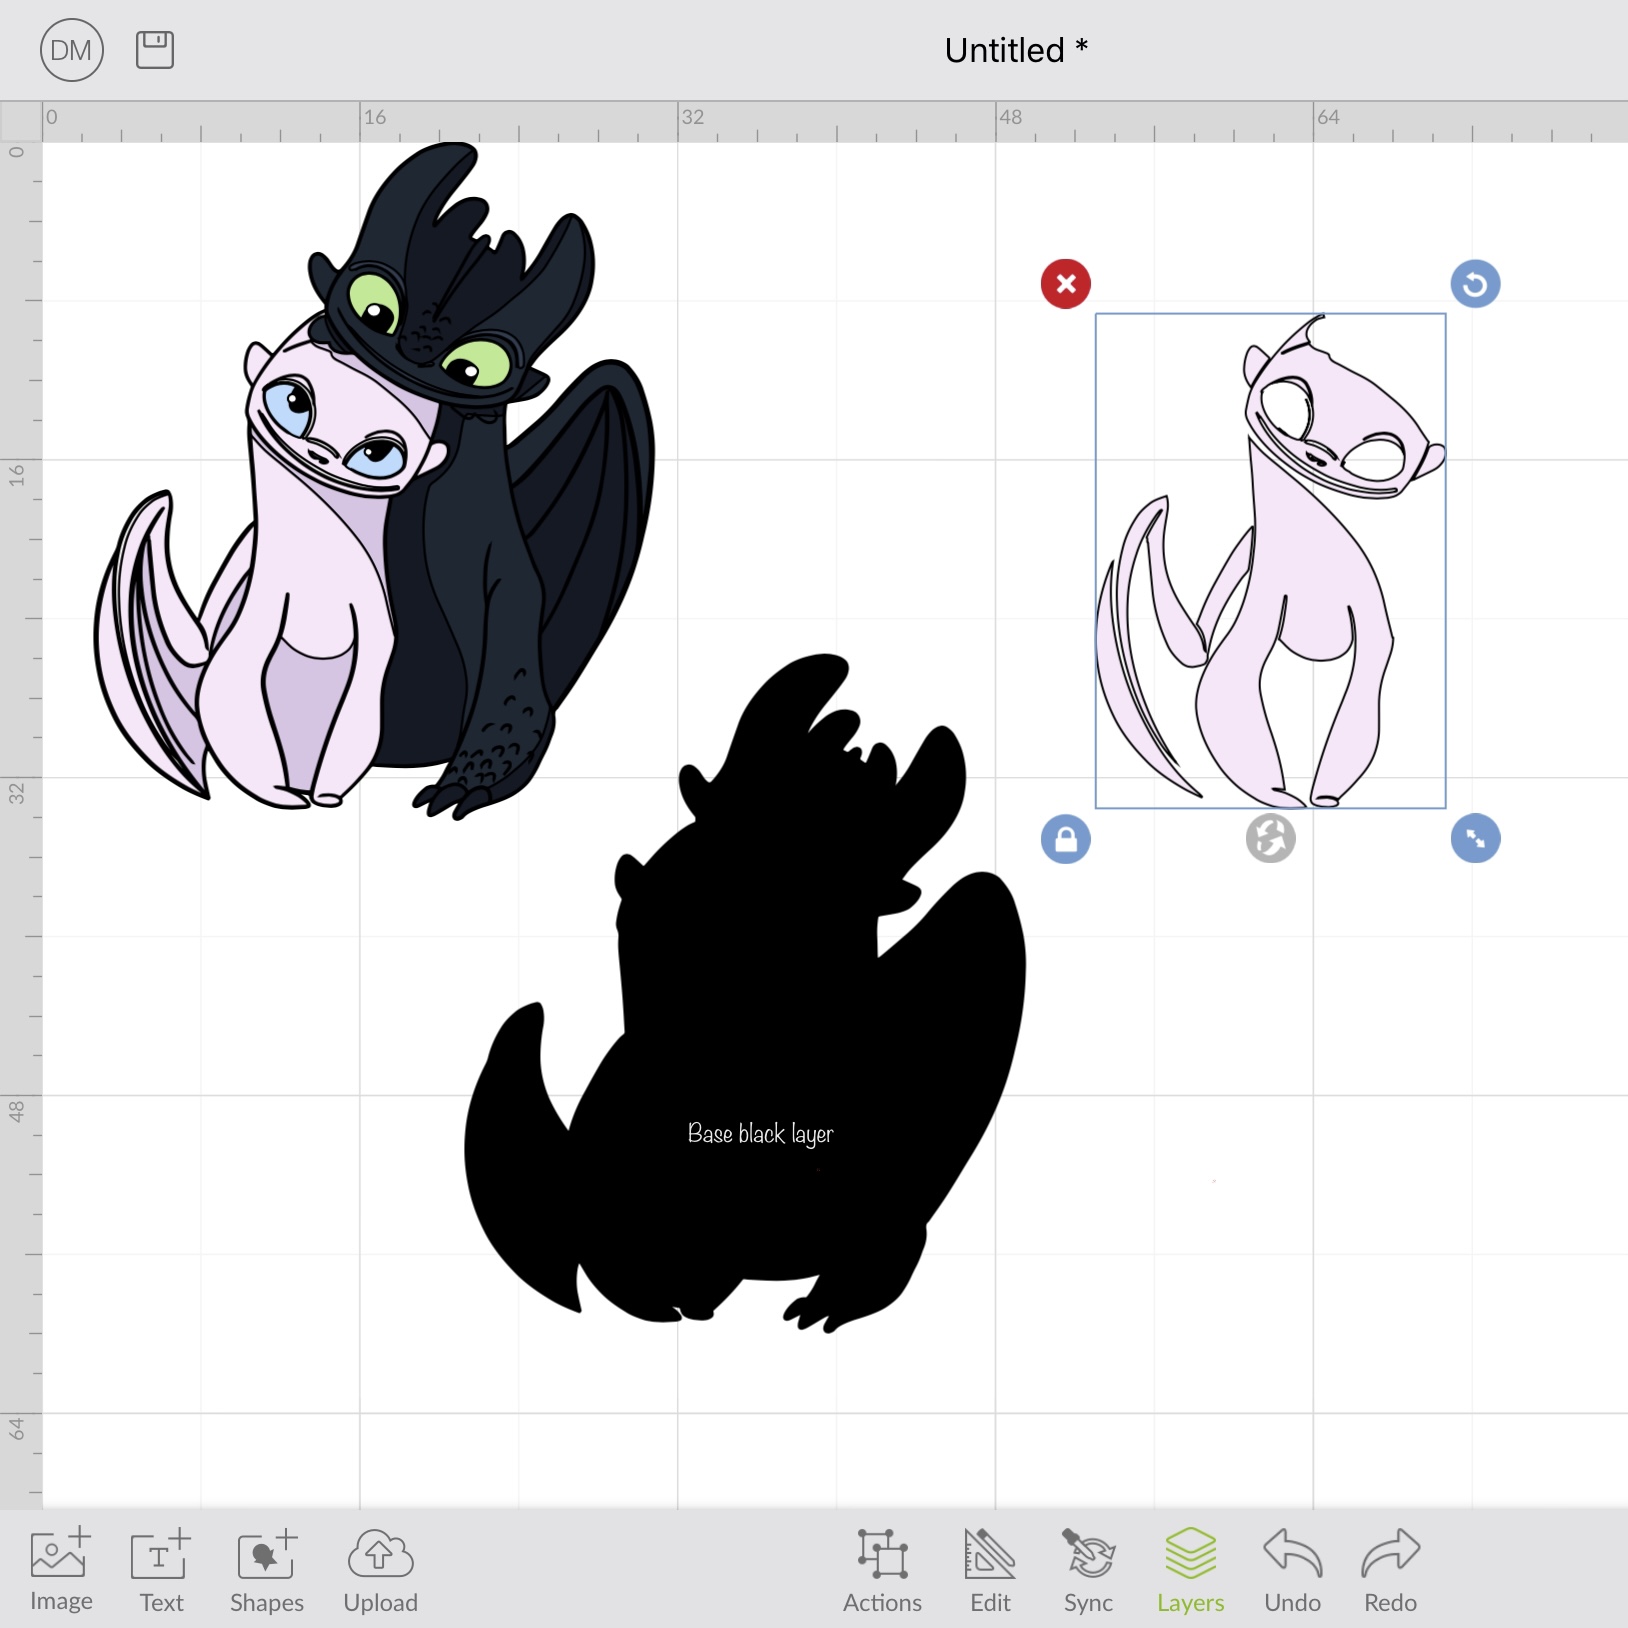
Task: Delete the selected light dragon image
Action: 1066,284
